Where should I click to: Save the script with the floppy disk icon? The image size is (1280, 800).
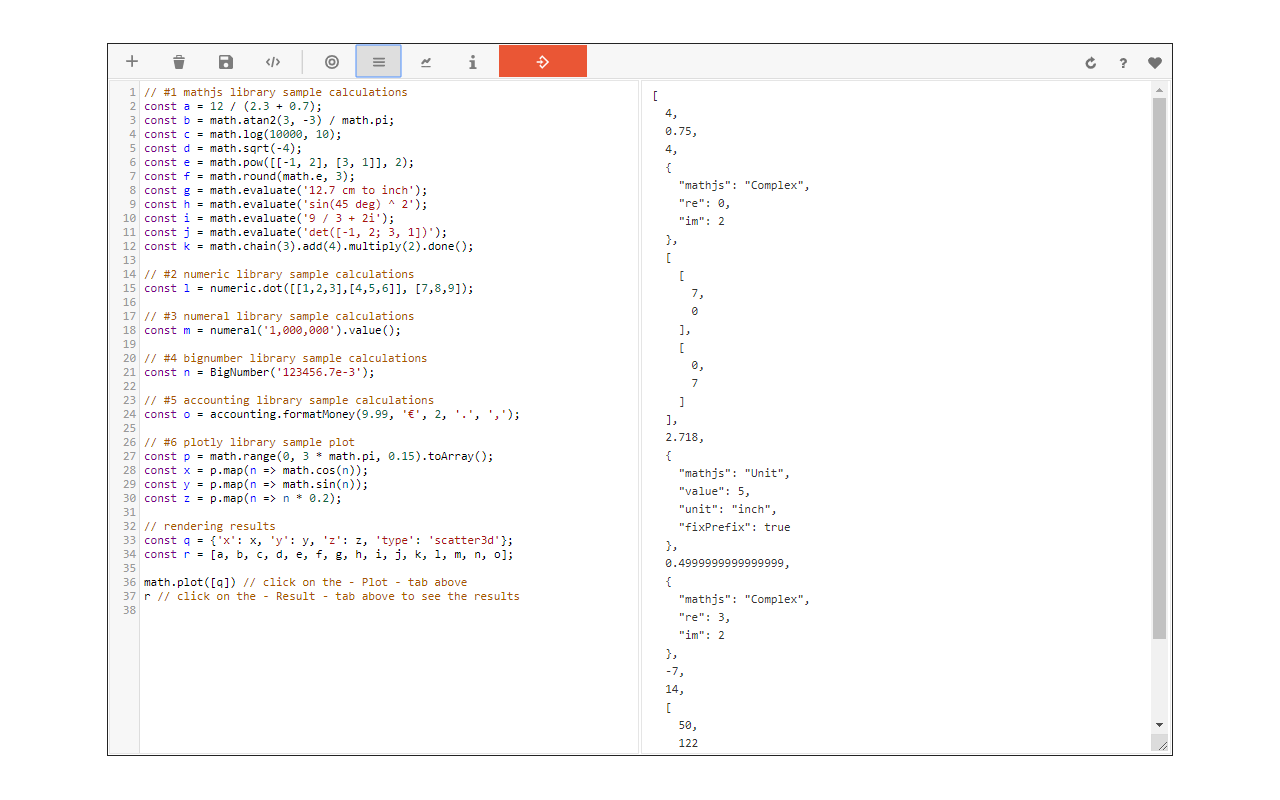(226, 62)
